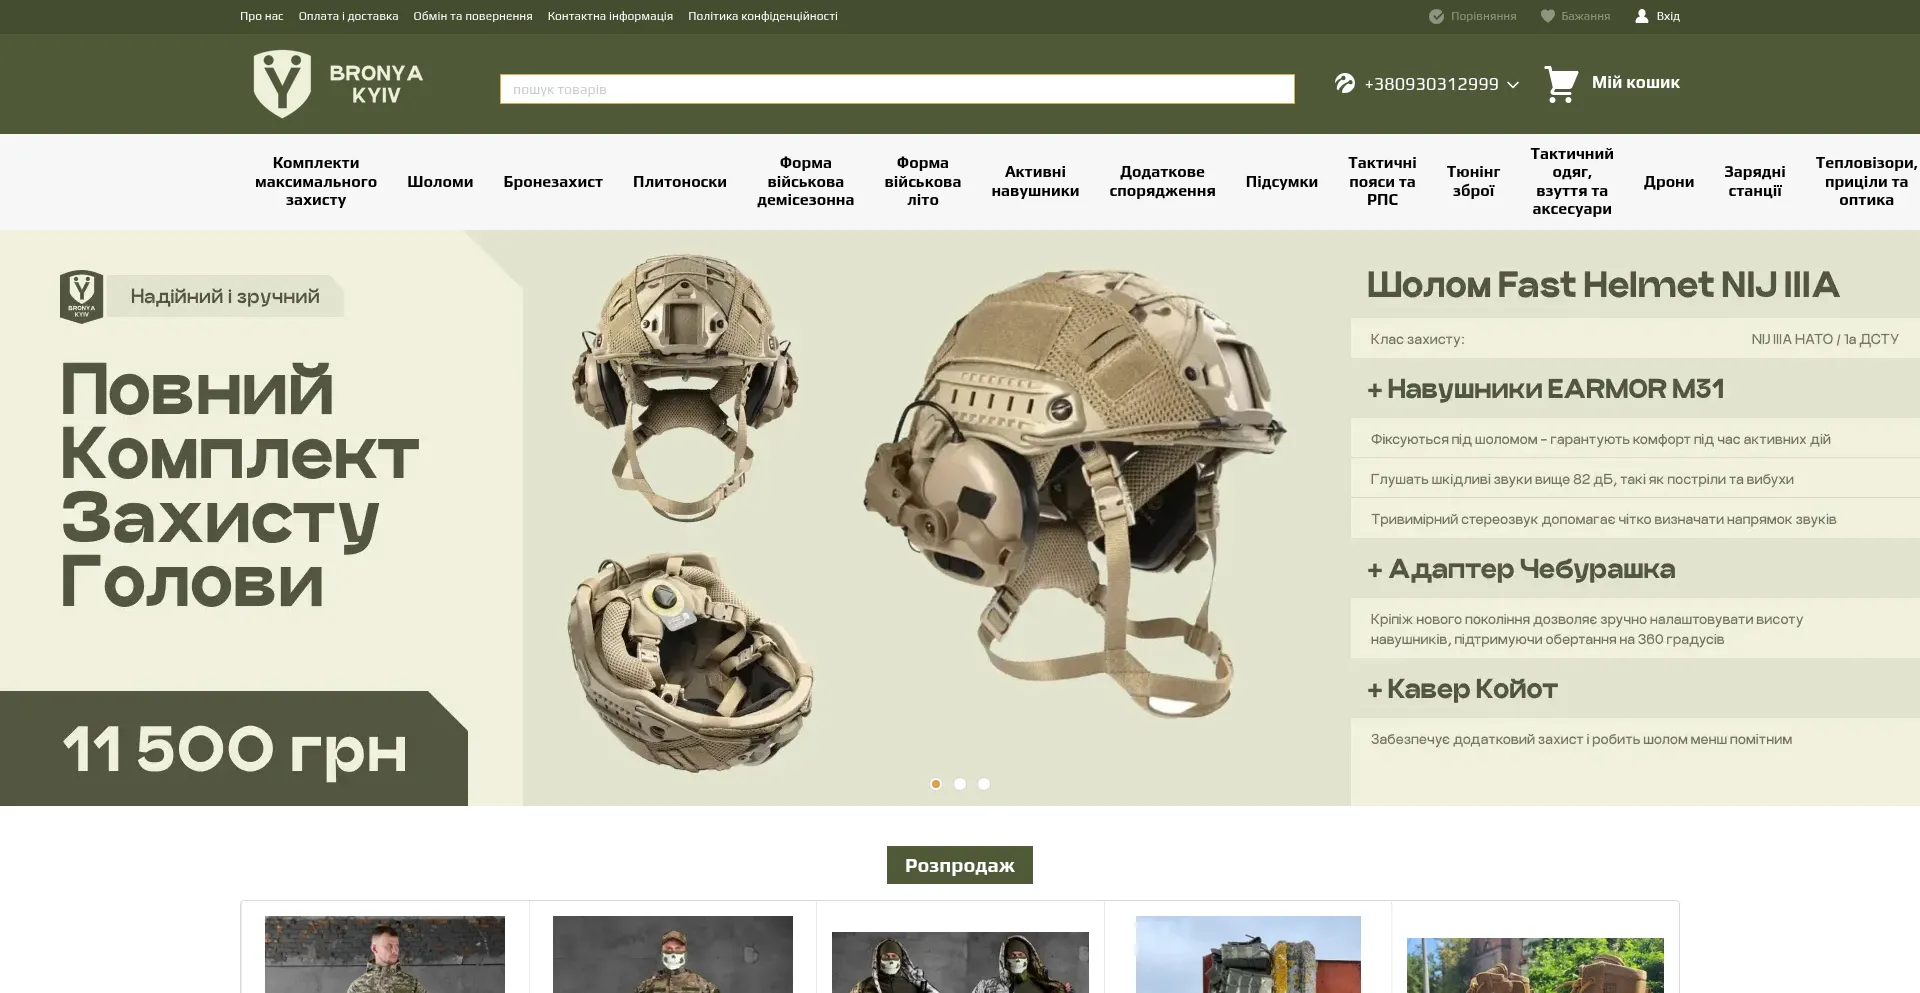The image size is (1920, 993).
Task: Click the first sale product thumbnail
Action: point(385,954)
